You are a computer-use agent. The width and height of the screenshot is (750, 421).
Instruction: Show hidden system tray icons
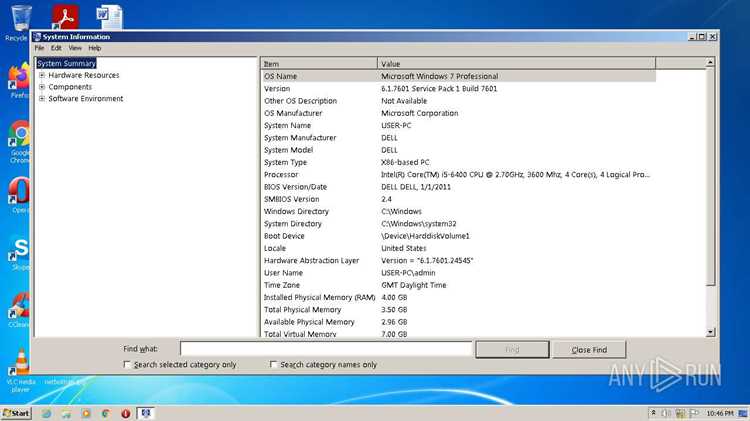tap(653, 413)
